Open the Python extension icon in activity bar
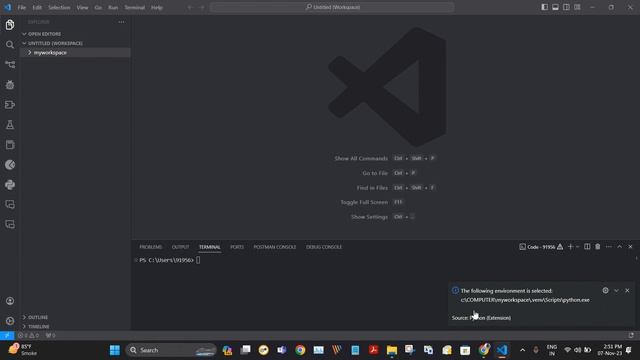Viewport: 640px width, 360px height. point(10,184)
